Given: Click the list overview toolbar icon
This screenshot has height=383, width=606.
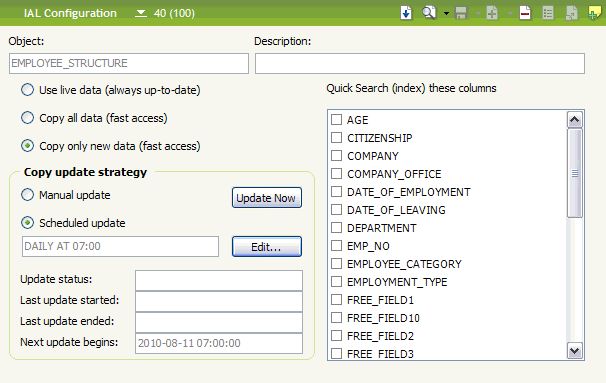Looking at the screenshot, I should tap(548, 13).
